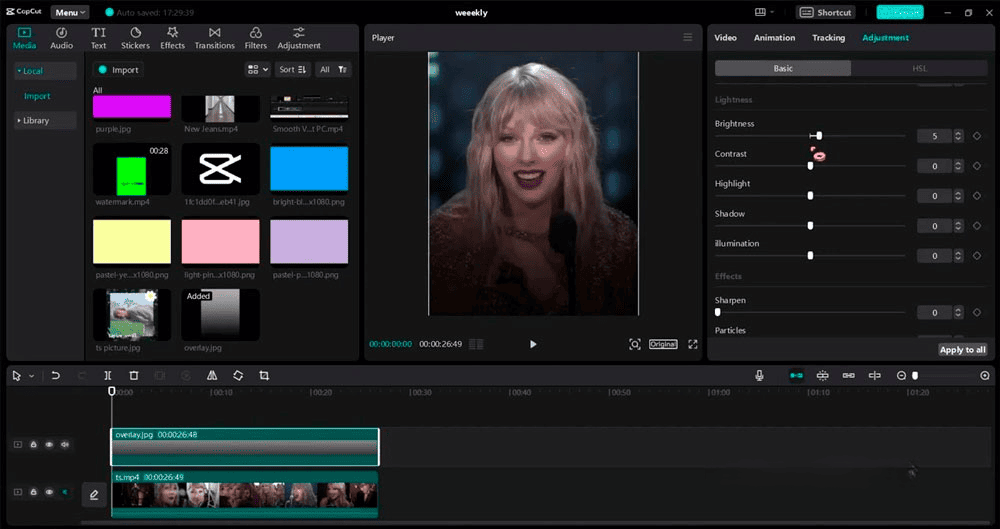Add keyframe diamond for Sharpen
Image resolution: width=1000 pixels, height=529 pixels.
point(976,313)
